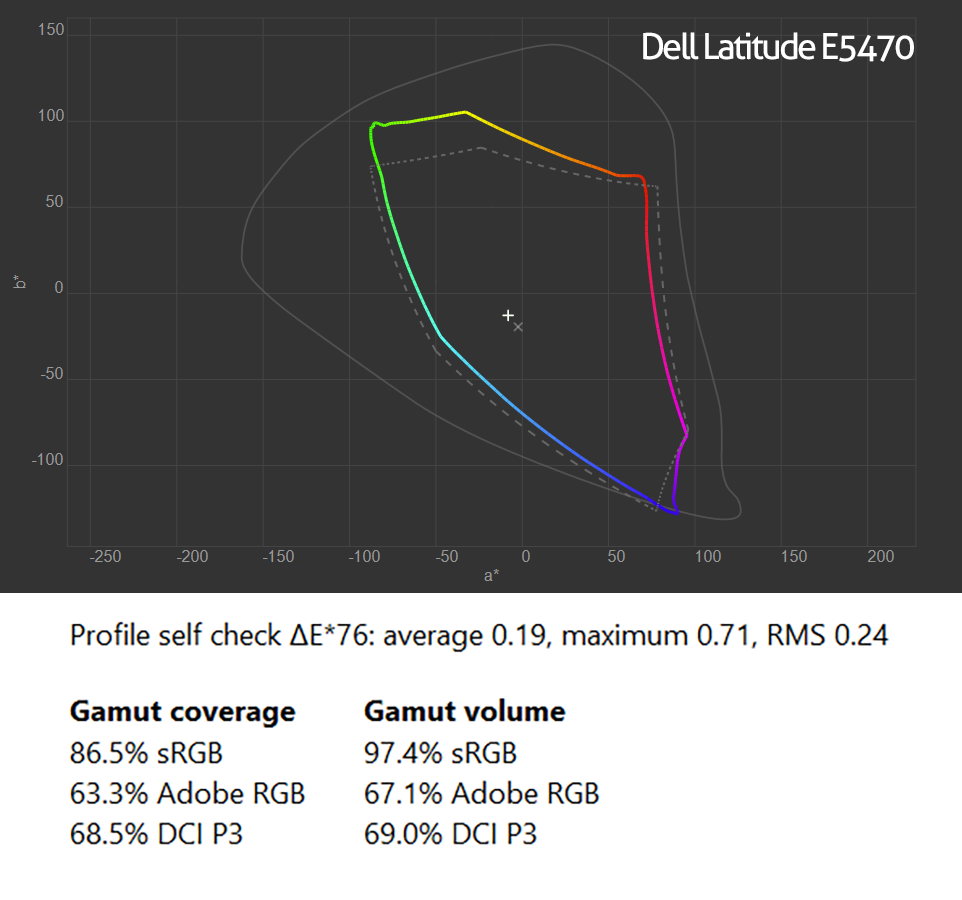This screenshot has width=962, height=900.
Task: Click the "Gamut volume" heading
Action: tap(464, 712)
